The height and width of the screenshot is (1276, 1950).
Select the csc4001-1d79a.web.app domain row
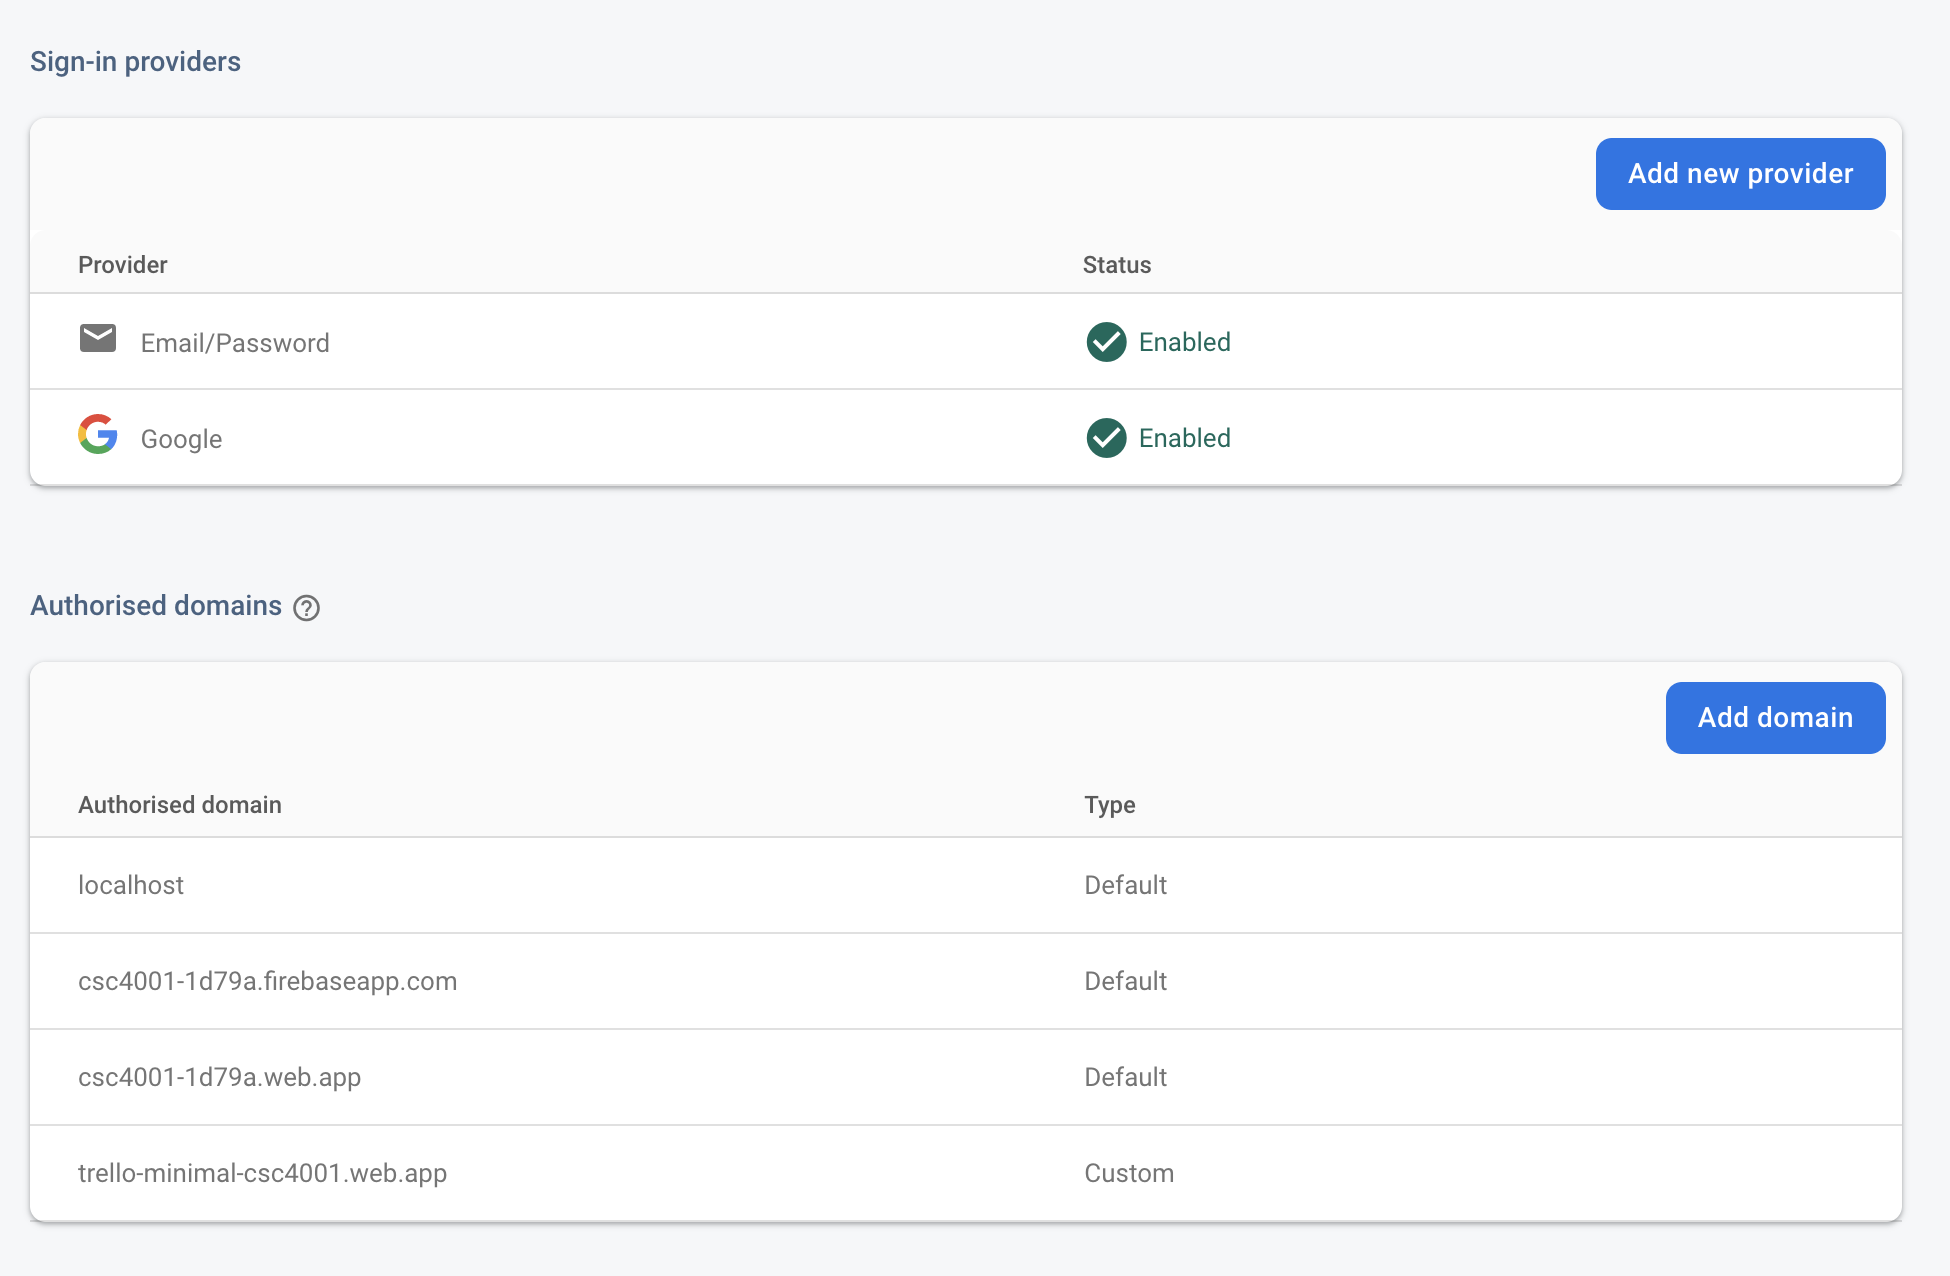point(219,1077)
